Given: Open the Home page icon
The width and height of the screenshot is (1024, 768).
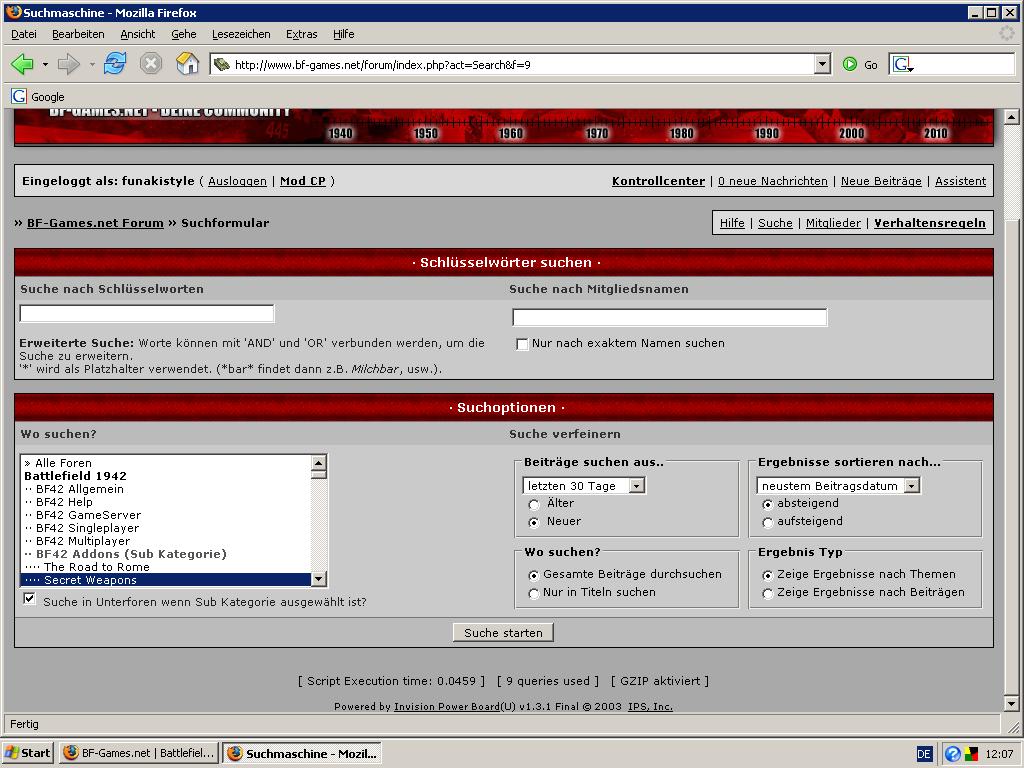Looking at the screenshot, I should click(187, 63).
